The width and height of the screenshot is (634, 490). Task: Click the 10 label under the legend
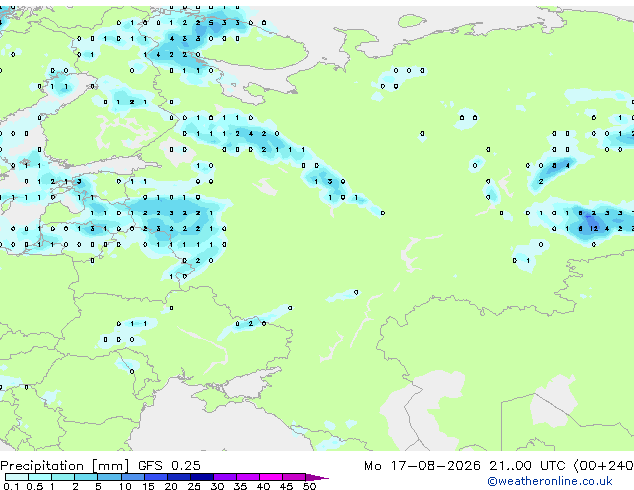coord(125,486)
